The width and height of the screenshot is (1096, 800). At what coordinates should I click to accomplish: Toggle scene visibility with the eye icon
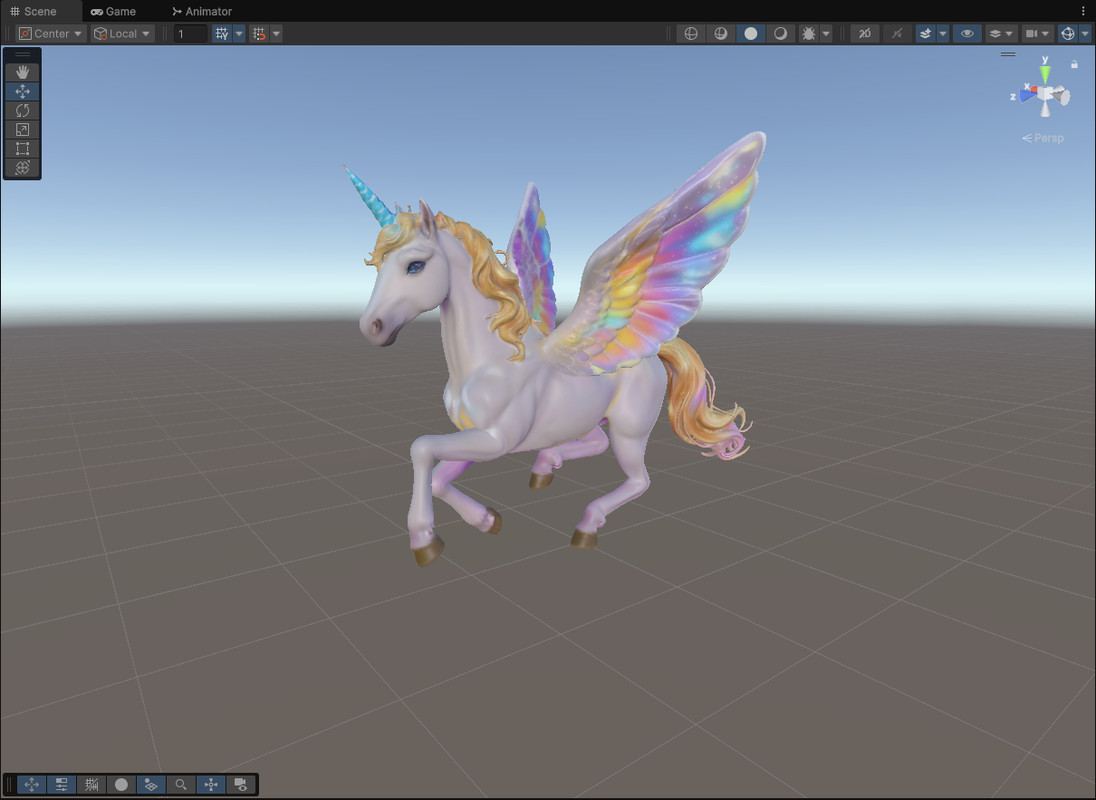pos(968,33)
